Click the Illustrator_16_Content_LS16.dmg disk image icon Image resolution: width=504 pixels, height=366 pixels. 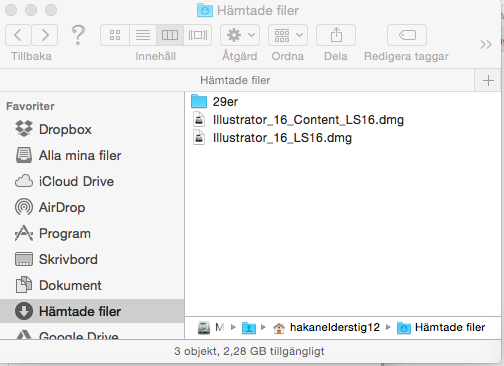[199, 120]
